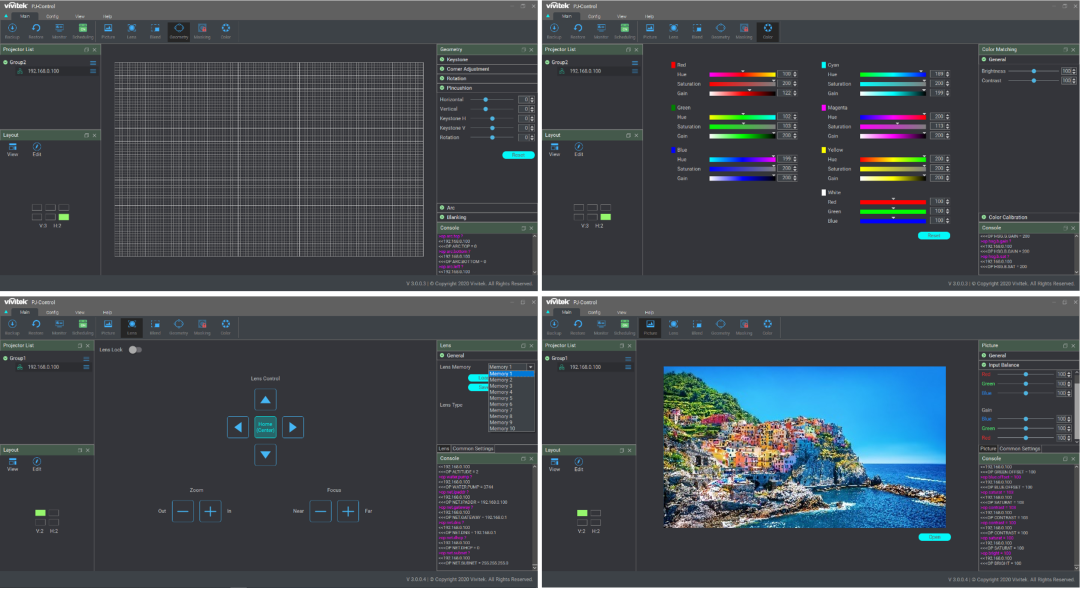Click Restore icon in the Lens window toolbar
The image size is (1080, 589).
(x=36, y=325)
